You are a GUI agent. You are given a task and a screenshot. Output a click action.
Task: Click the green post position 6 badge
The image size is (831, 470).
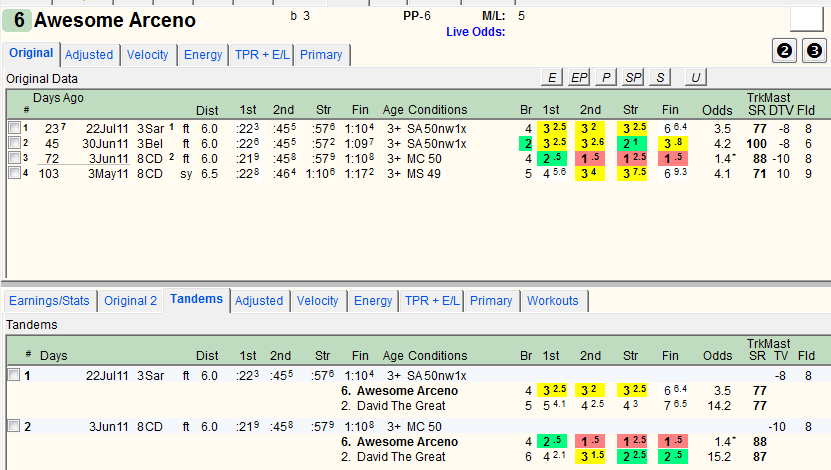[17, 20]
